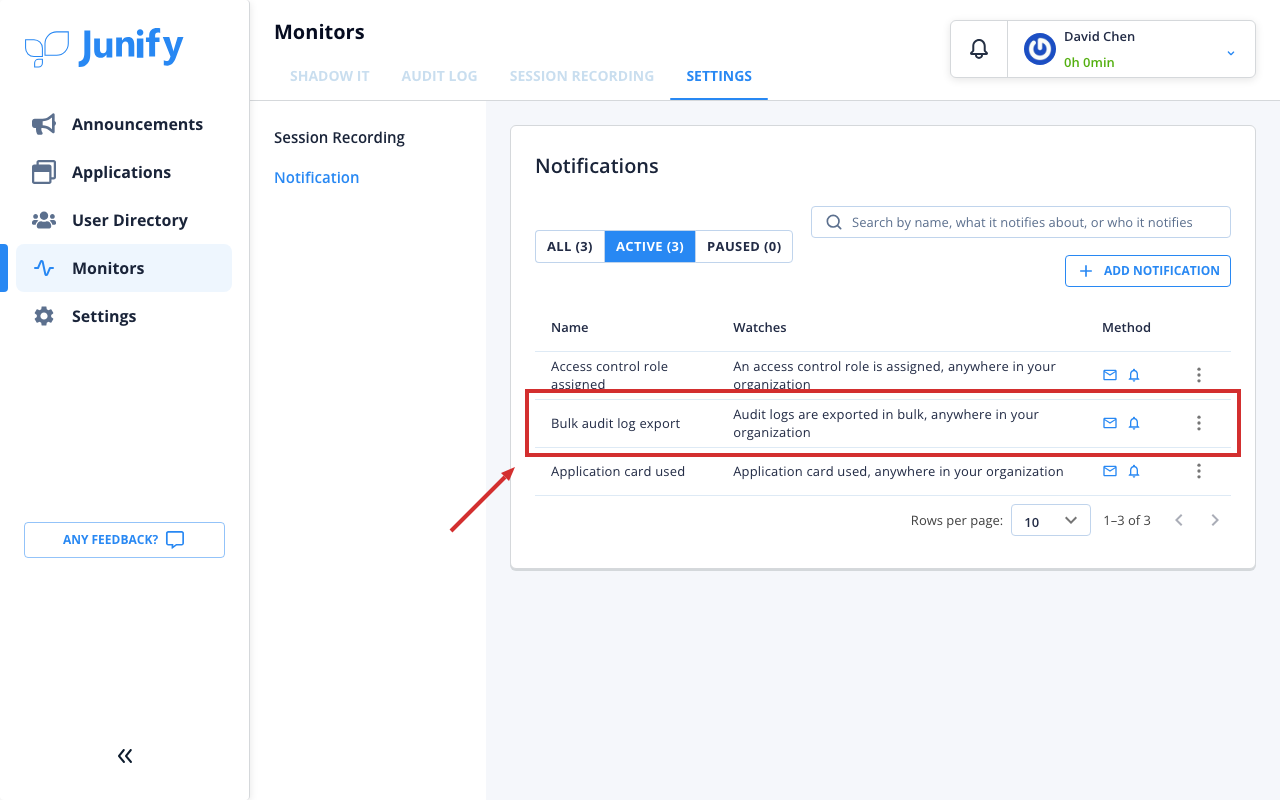
Task: Click David Chen's power avatar icon
Action: coord(1040,49)
